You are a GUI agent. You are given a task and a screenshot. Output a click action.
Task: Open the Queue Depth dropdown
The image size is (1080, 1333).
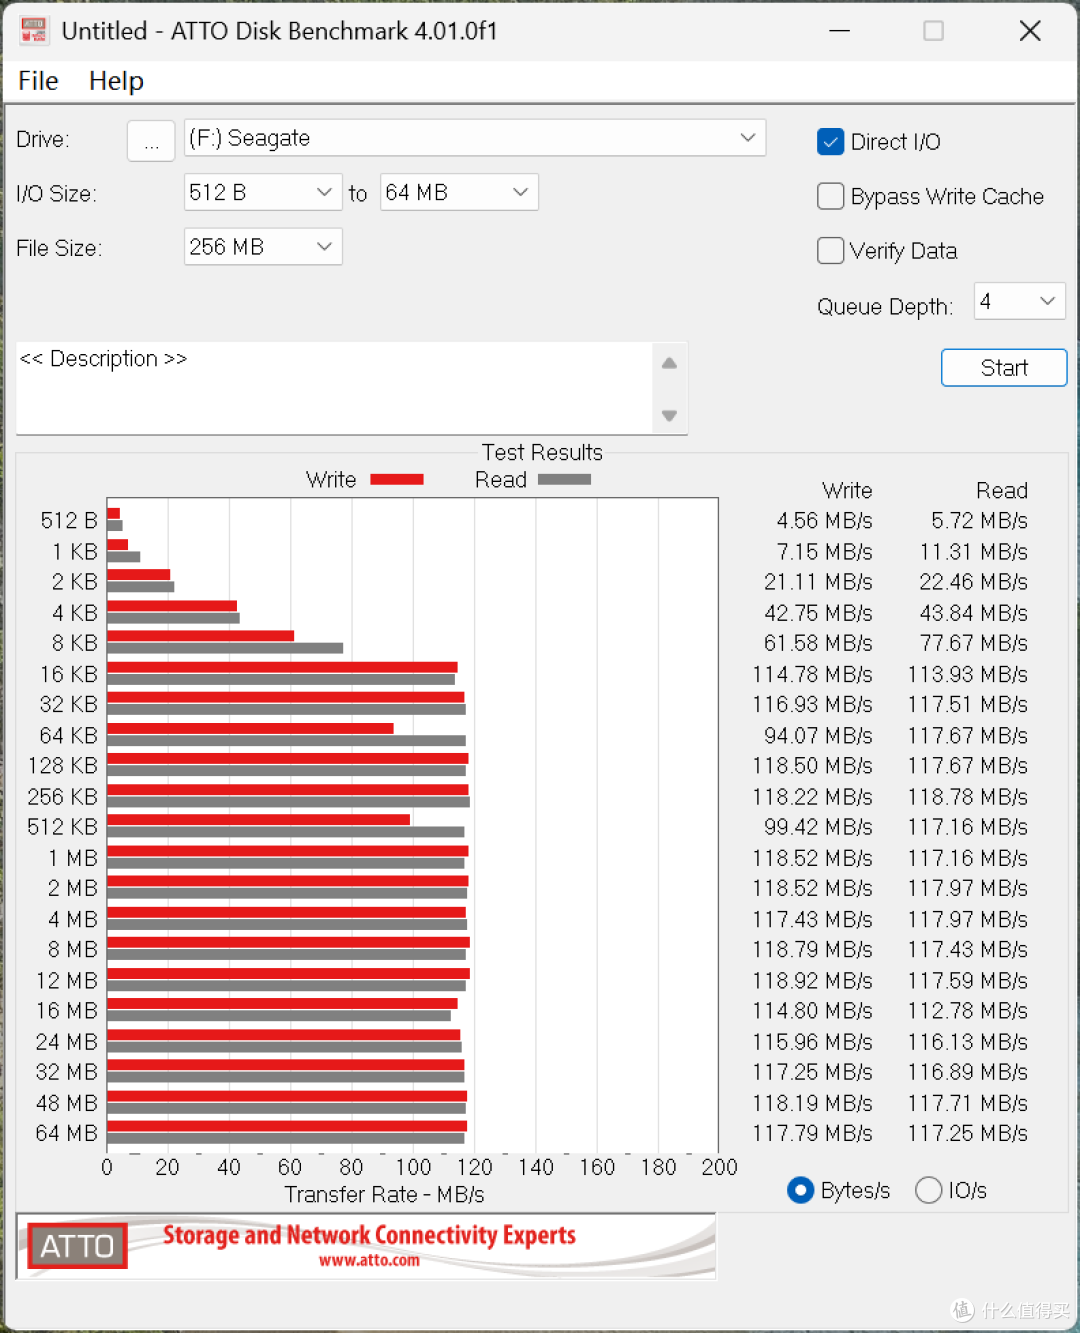coord(1020,301)
